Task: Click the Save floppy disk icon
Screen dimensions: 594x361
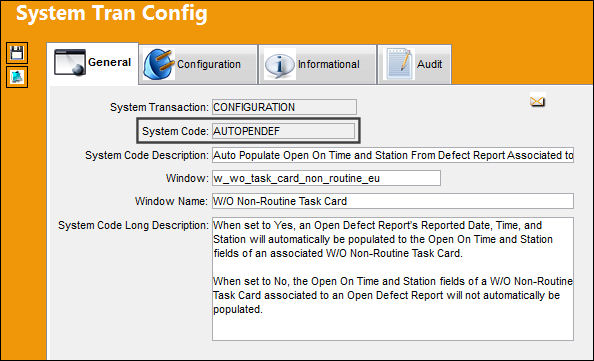Action: click(17, 53)
